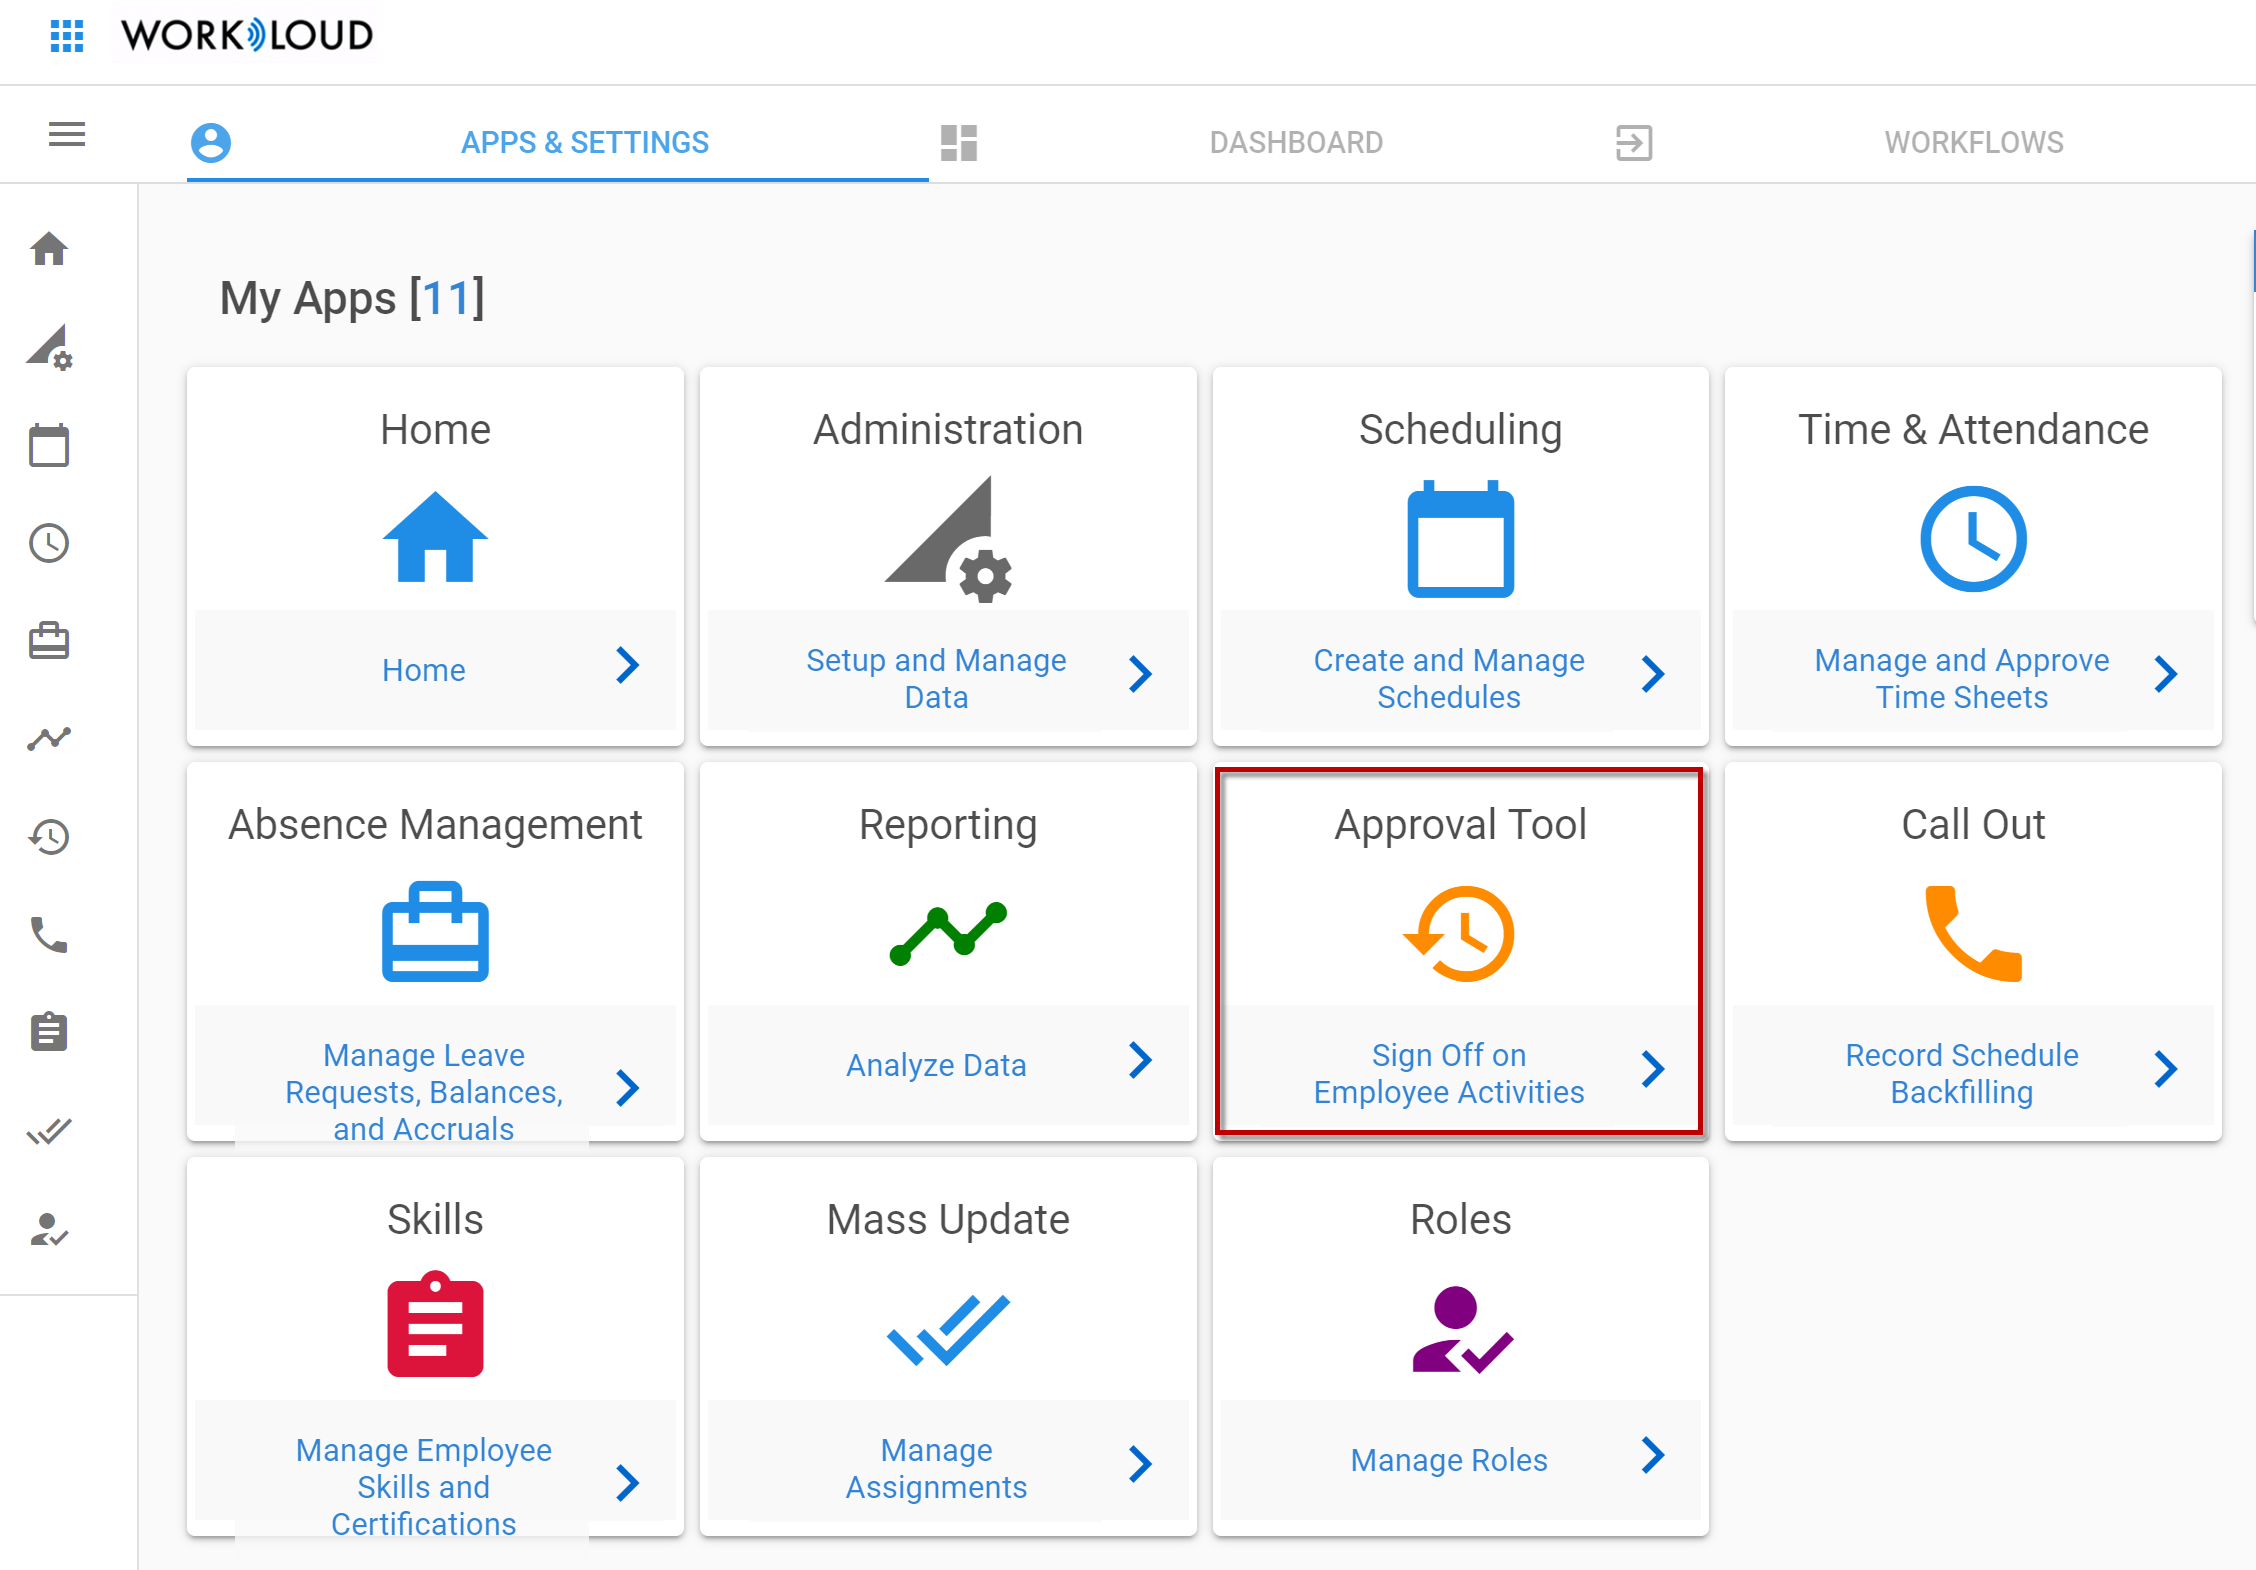The height and width of the screenshot is (1570, 2256).
Task: Click the Time & Attendance card title
Action: 1973,430
